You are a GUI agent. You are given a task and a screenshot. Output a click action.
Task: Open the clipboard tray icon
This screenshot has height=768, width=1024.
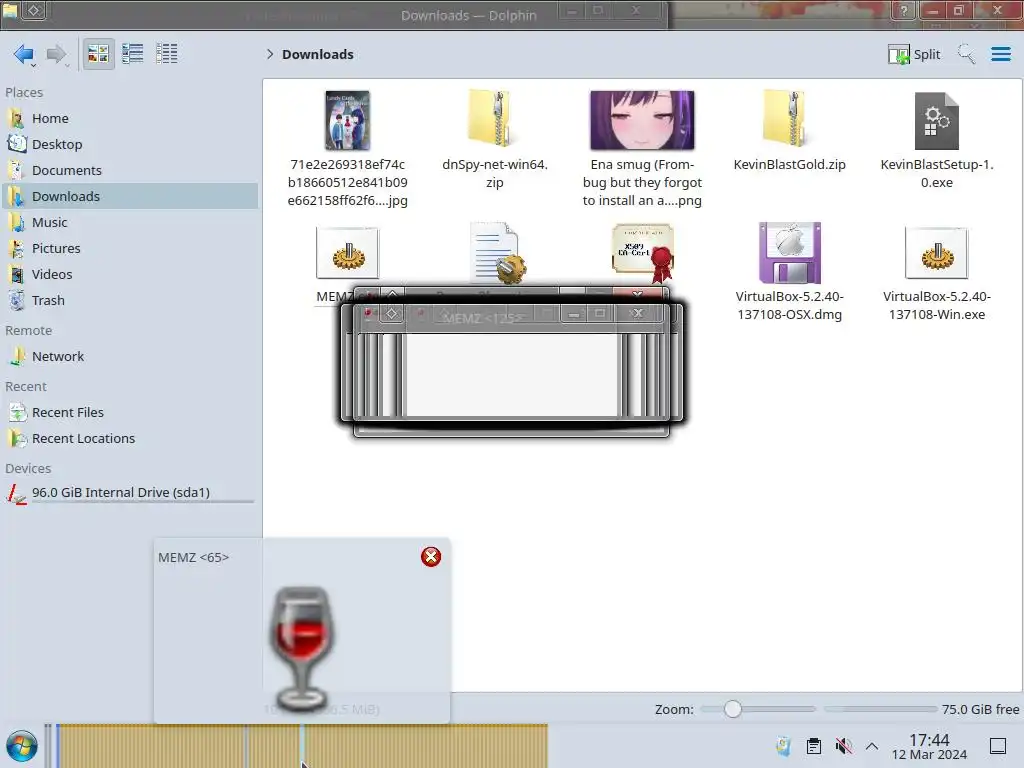coord(814,746)
